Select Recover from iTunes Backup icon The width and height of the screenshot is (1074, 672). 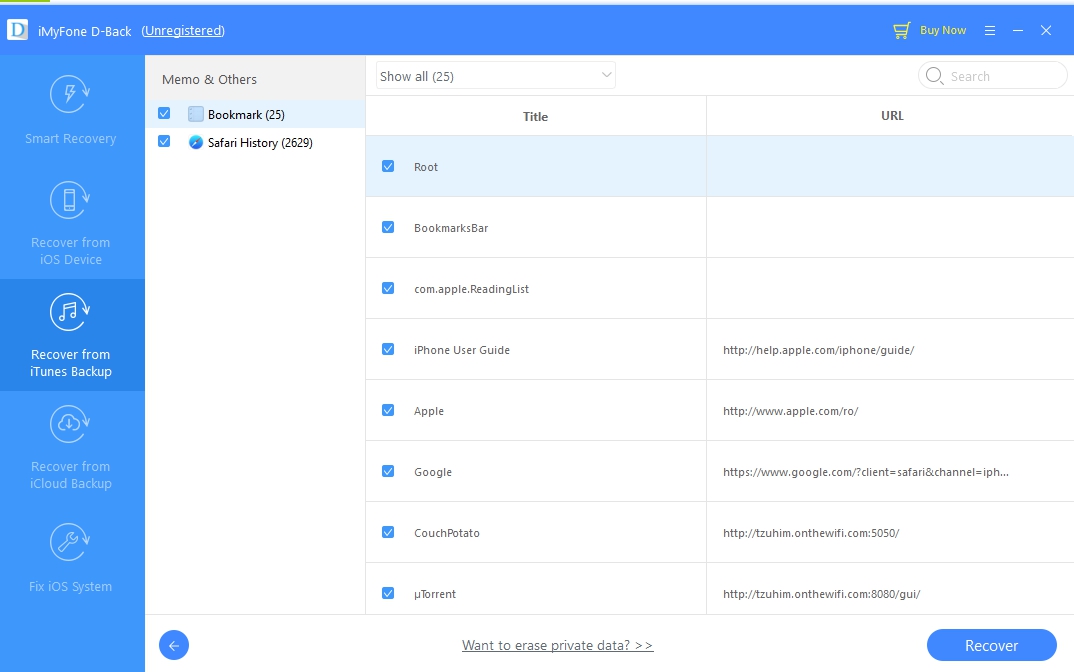click(x=70, y=312)
